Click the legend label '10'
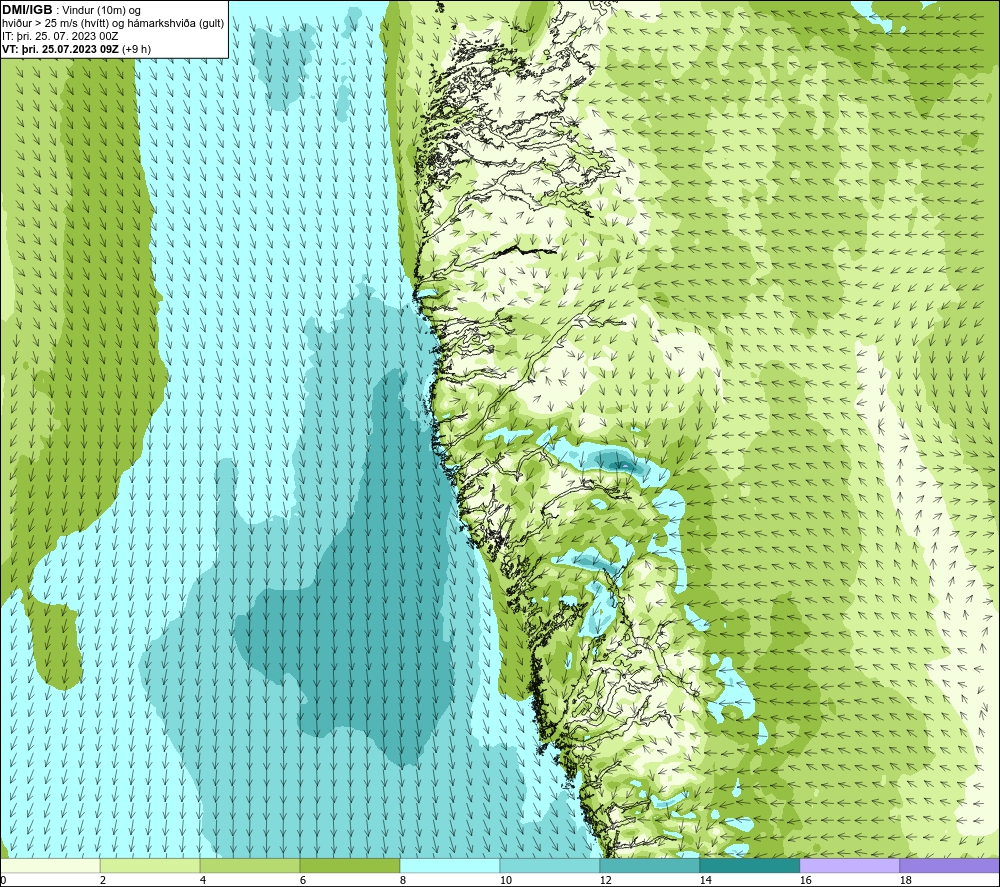Viewport: 1000px width, 887px height. tap(505, 880)
